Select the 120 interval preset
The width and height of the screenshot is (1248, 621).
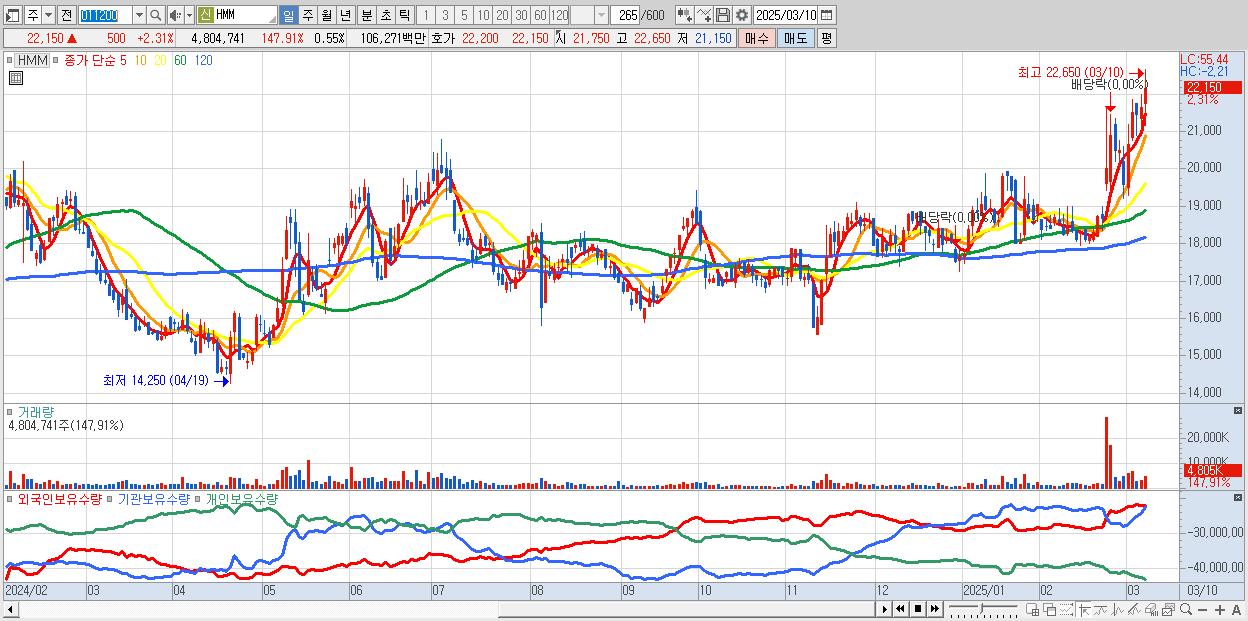pos(559,15)
